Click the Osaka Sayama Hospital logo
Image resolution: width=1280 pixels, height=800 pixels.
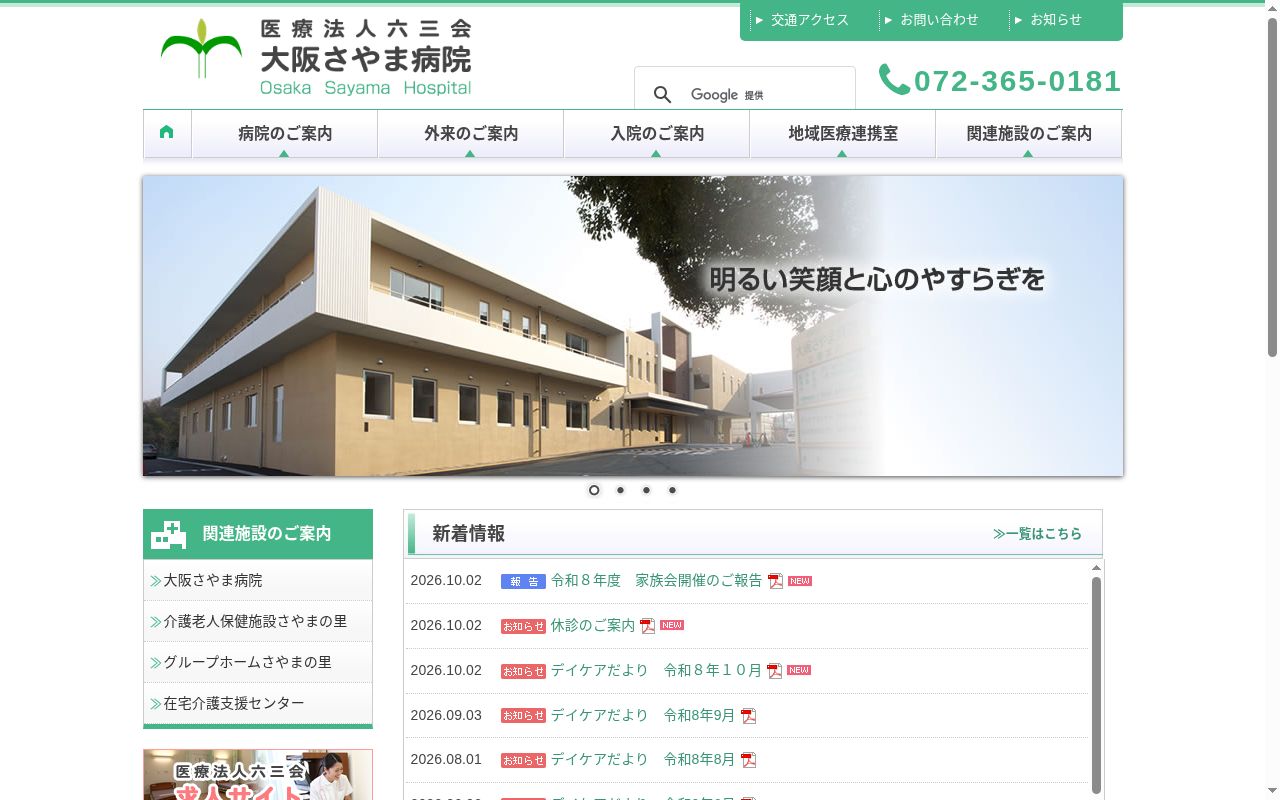point(316,57)
